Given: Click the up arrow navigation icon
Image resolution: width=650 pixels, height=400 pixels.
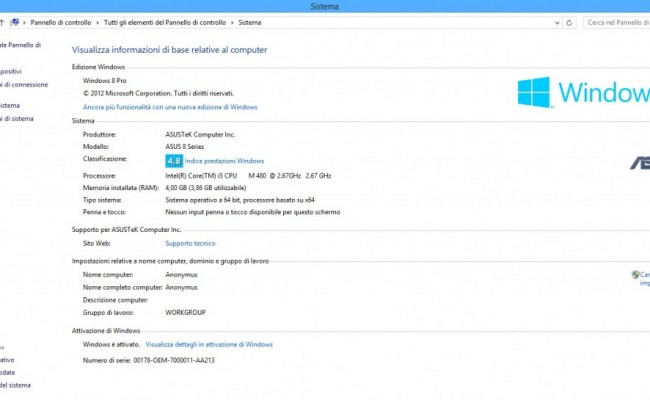Looking at the screenshot, I should point(2,22).
